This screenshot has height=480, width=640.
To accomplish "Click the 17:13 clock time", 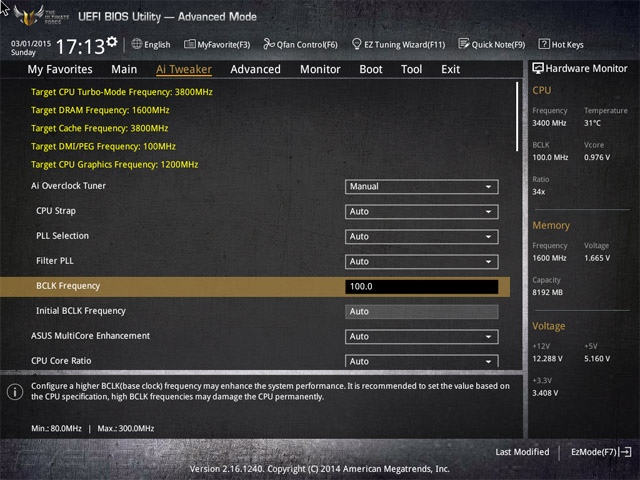I will click(x=80, y=47).
